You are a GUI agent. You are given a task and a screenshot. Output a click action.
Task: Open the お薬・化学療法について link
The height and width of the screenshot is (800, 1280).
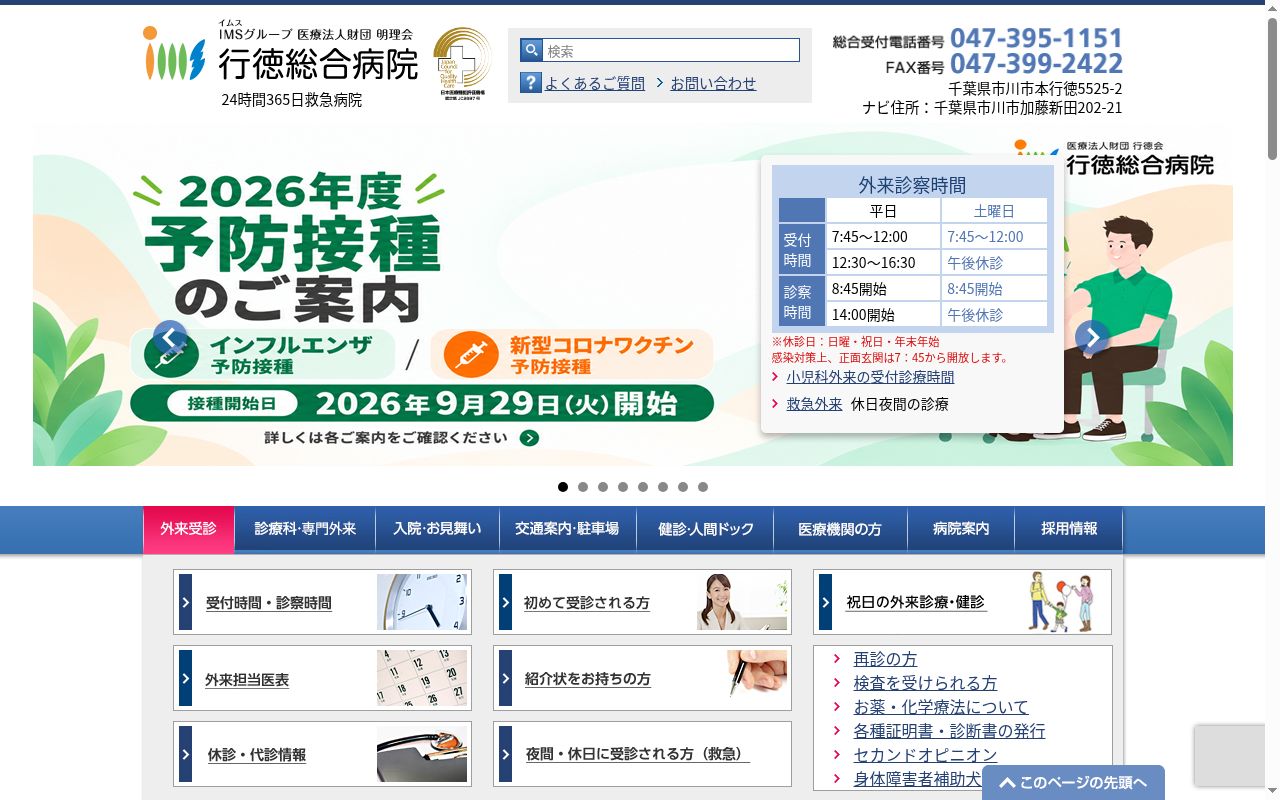(941, 708)
